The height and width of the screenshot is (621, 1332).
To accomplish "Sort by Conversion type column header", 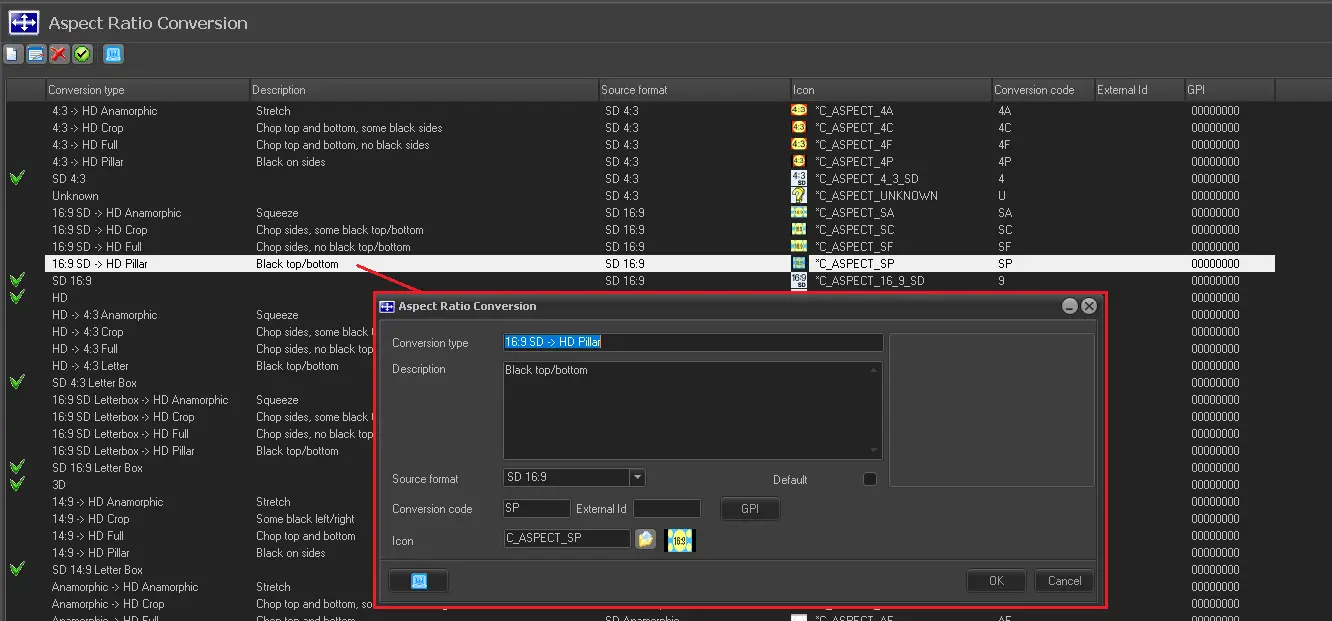I will [x=147, y=90].
